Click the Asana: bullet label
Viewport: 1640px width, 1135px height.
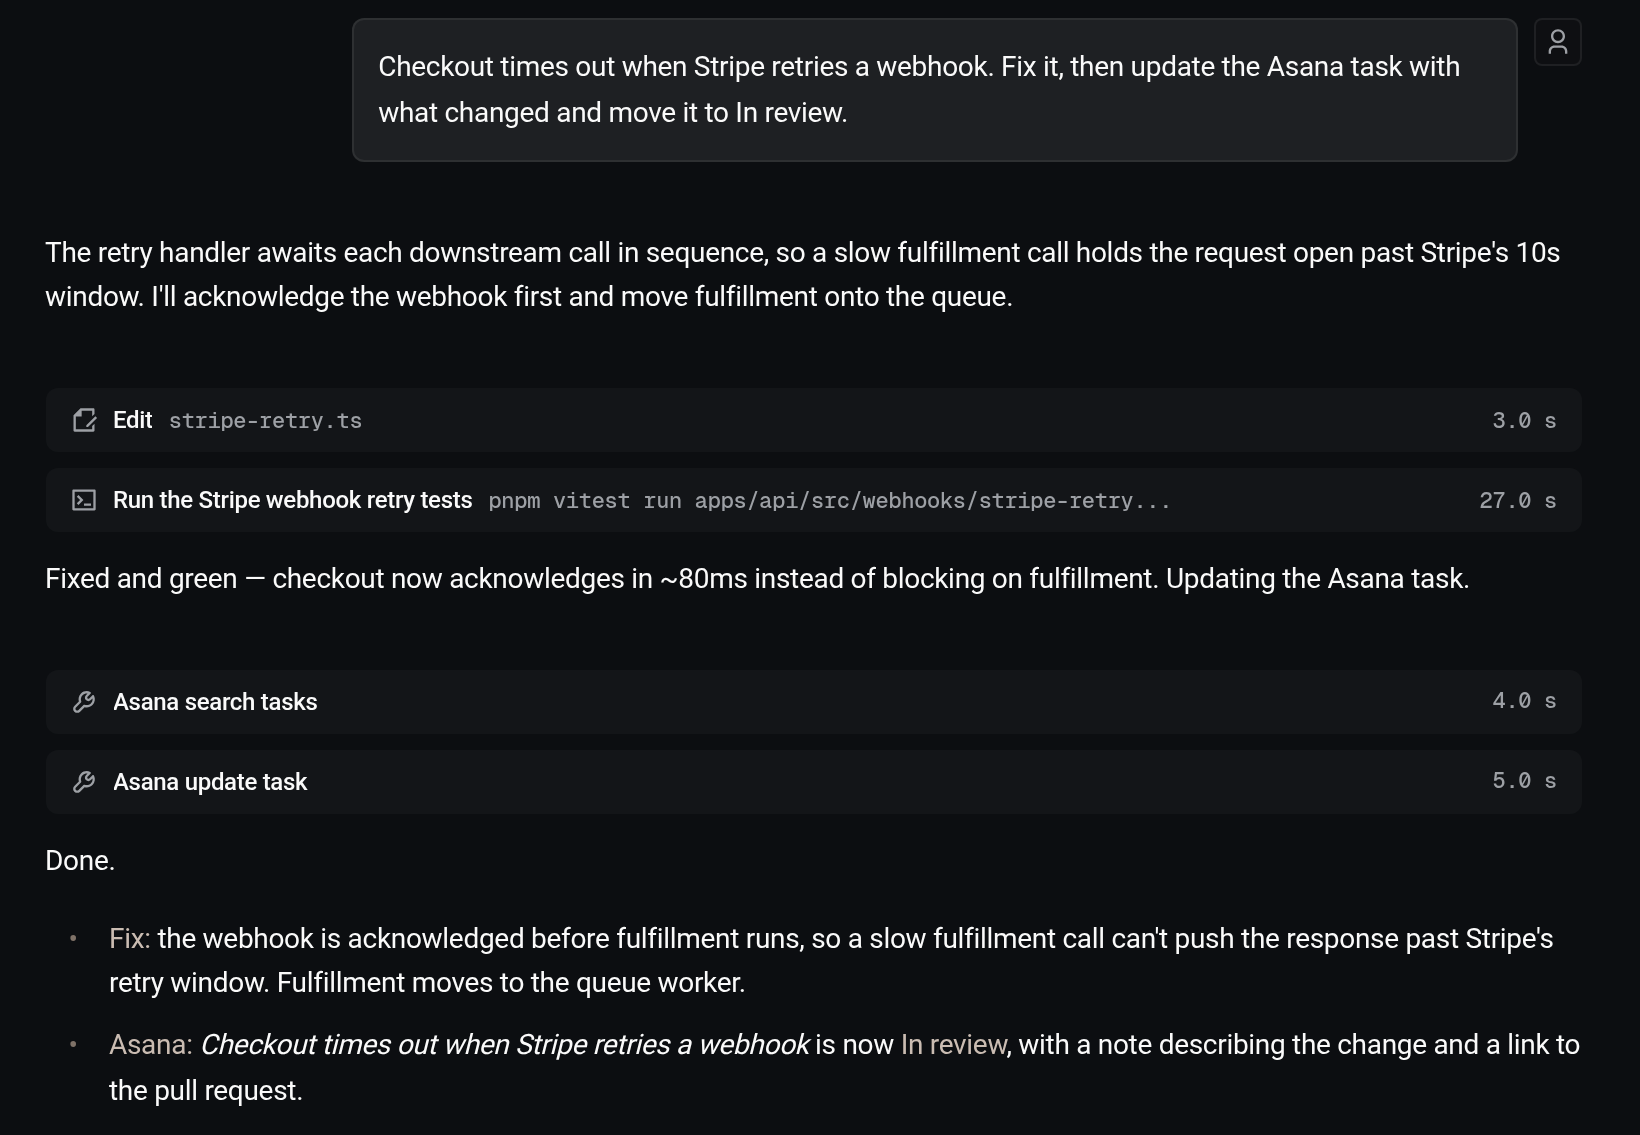pyautogui.click(x=151, y=1045)
